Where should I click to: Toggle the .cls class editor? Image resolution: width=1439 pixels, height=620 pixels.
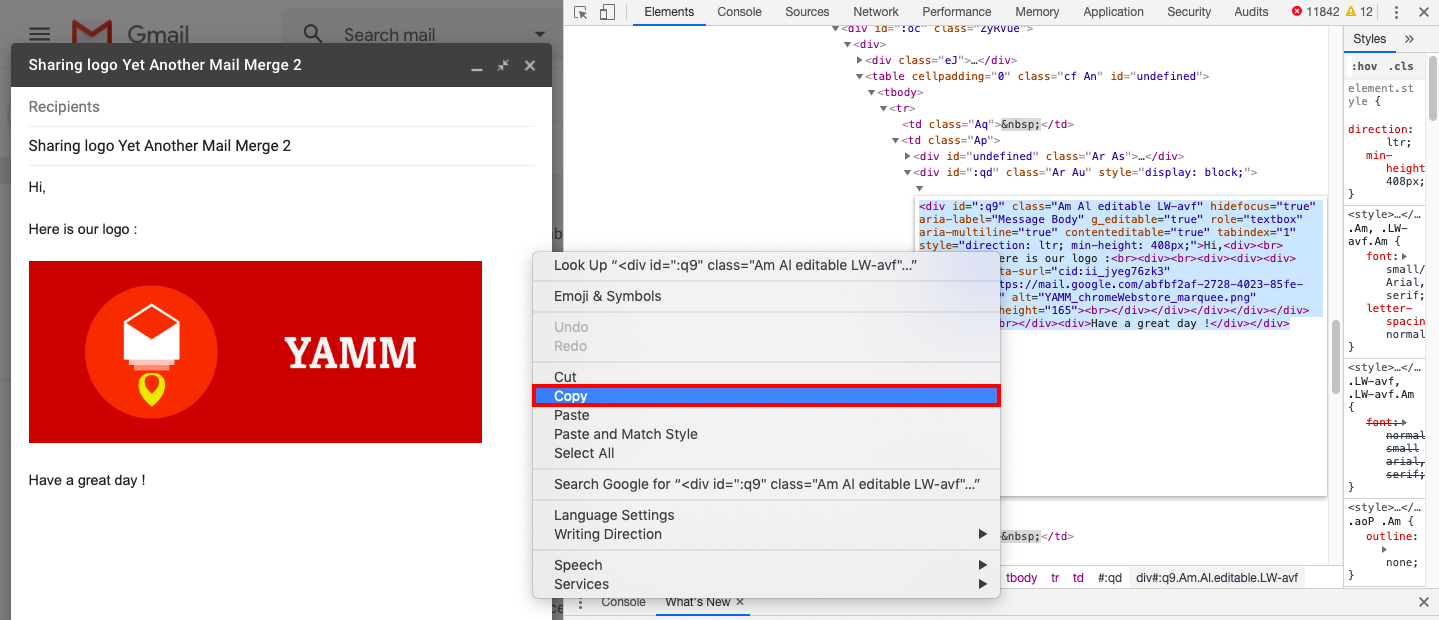pos(1402,66)
